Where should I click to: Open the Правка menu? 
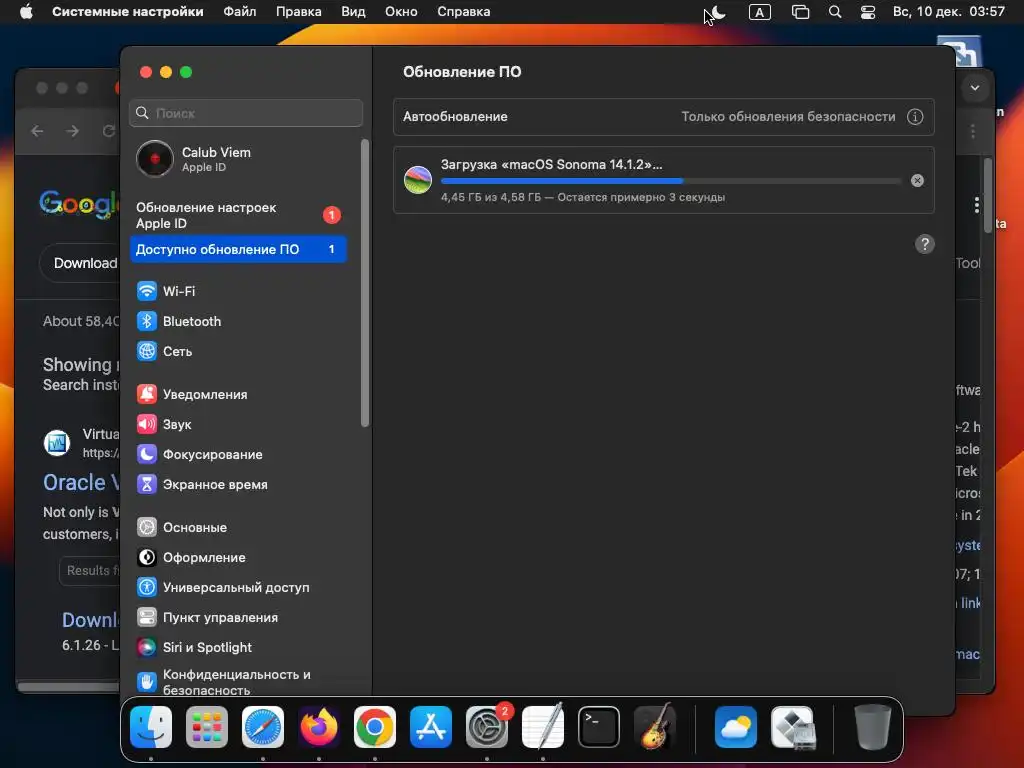click(298, 11)
